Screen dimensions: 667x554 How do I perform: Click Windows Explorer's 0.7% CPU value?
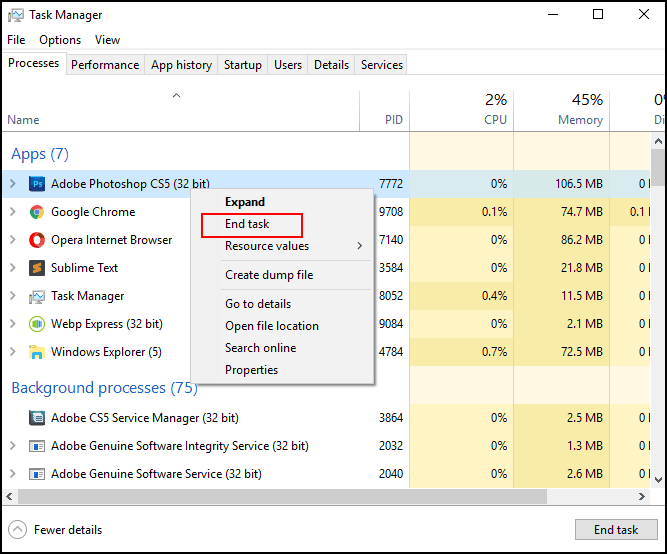tap(494, 352)
